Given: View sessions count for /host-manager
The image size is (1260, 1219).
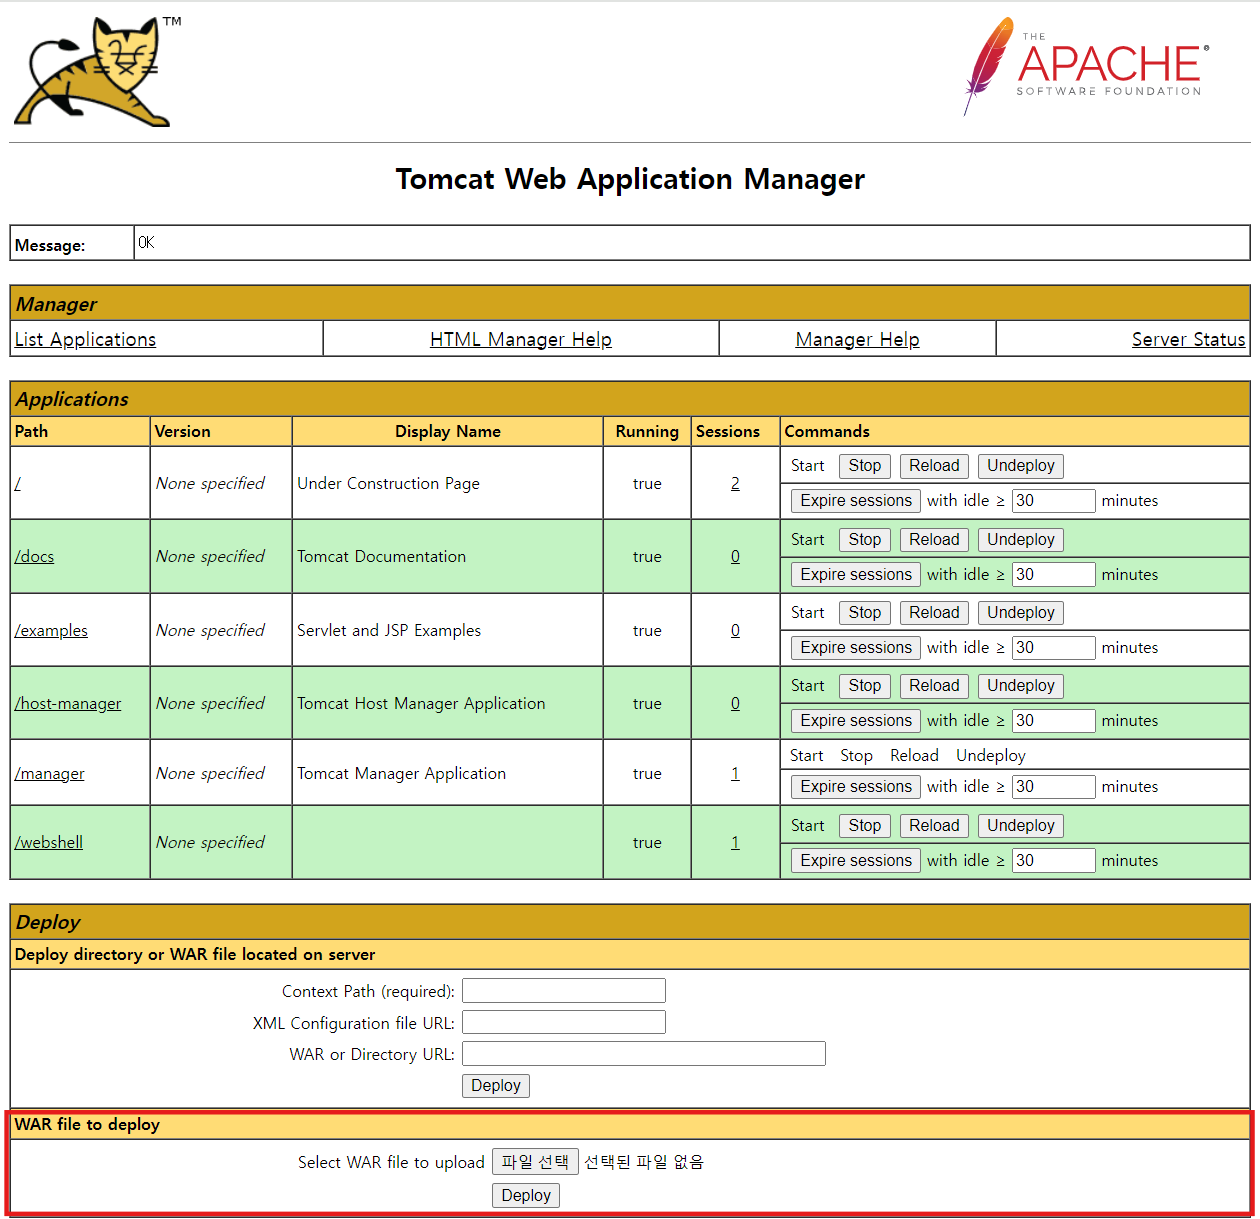Looking at the screenshot, I should [735, 703].
